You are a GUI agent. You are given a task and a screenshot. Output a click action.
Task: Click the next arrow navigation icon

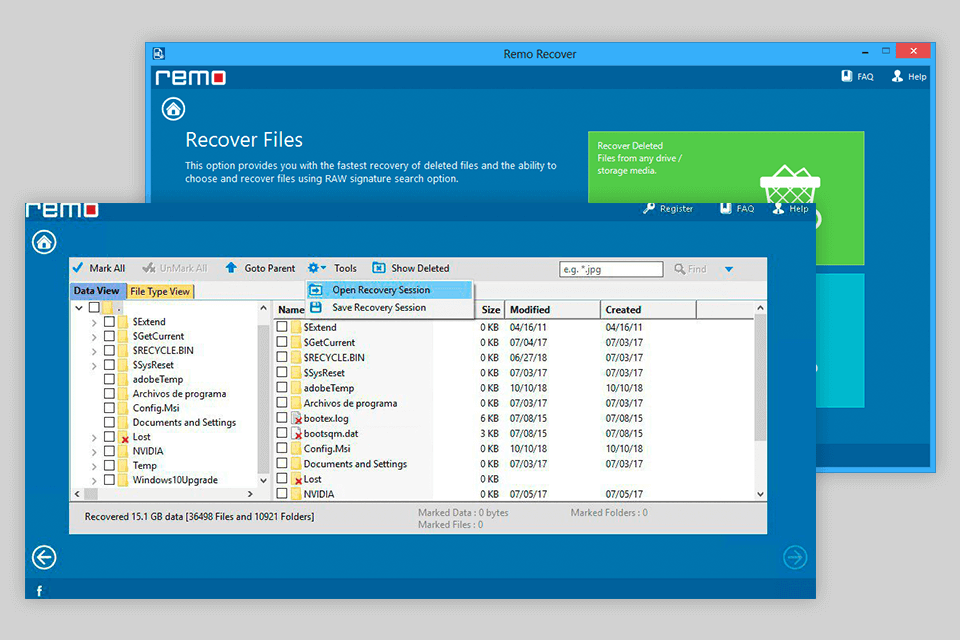pos(794,558)
